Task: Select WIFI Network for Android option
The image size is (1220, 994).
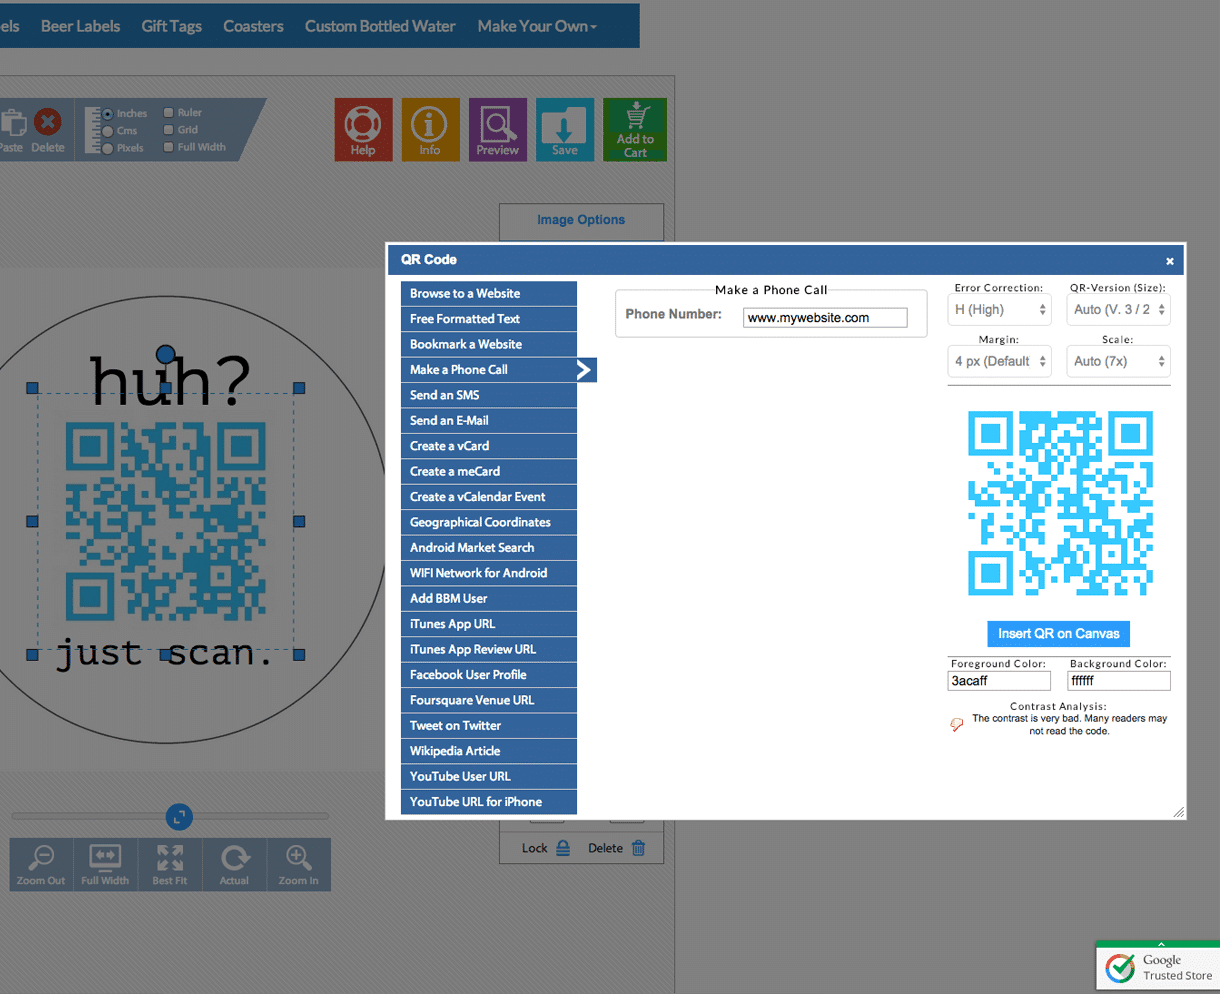Action: tap(489, 573)
